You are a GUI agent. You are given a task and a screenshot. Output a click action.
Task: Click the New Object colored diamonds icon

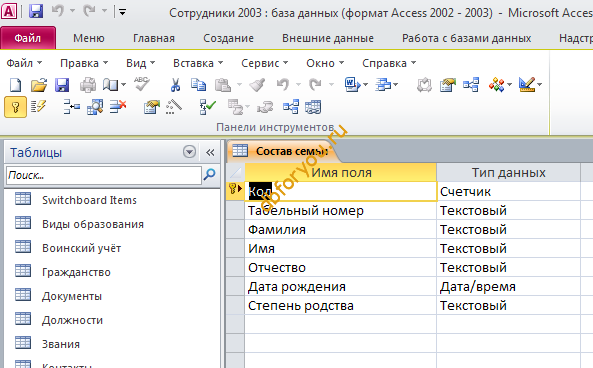coord(497,85)
